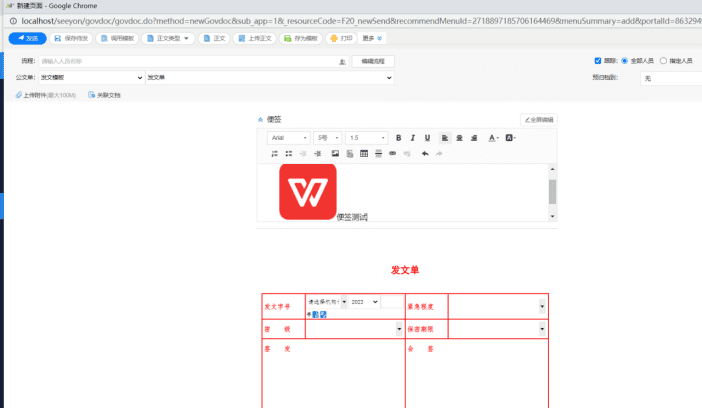702x408 pixels.
Task: Expand the 更多 more menu
Action: (372, 39)
